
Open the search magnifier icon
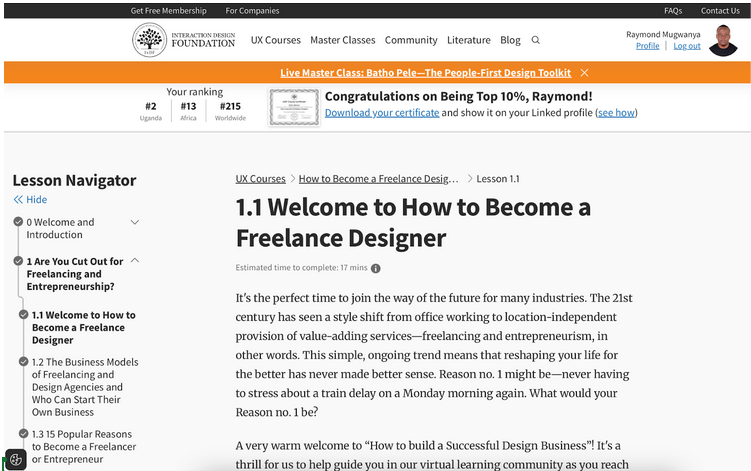point(536,40)
